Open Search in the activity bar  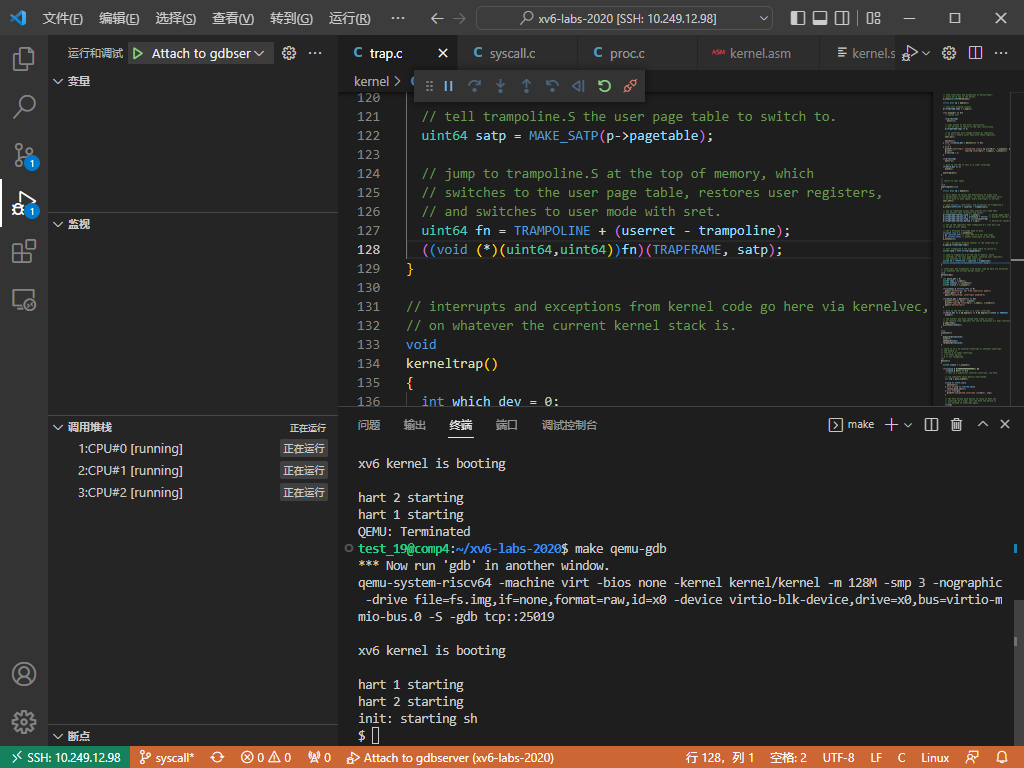tap(24, 106)
